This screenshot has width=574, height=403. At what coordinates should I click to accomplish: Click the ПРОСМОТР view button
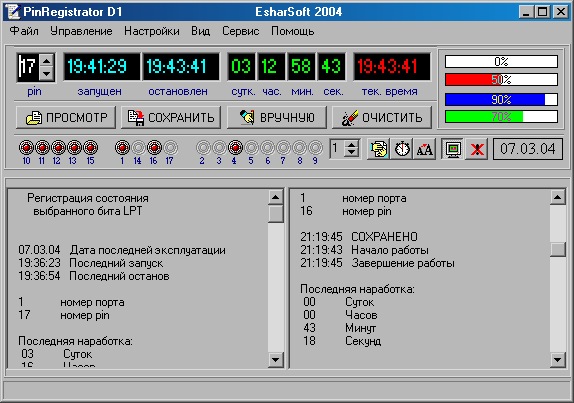point(66,117)
